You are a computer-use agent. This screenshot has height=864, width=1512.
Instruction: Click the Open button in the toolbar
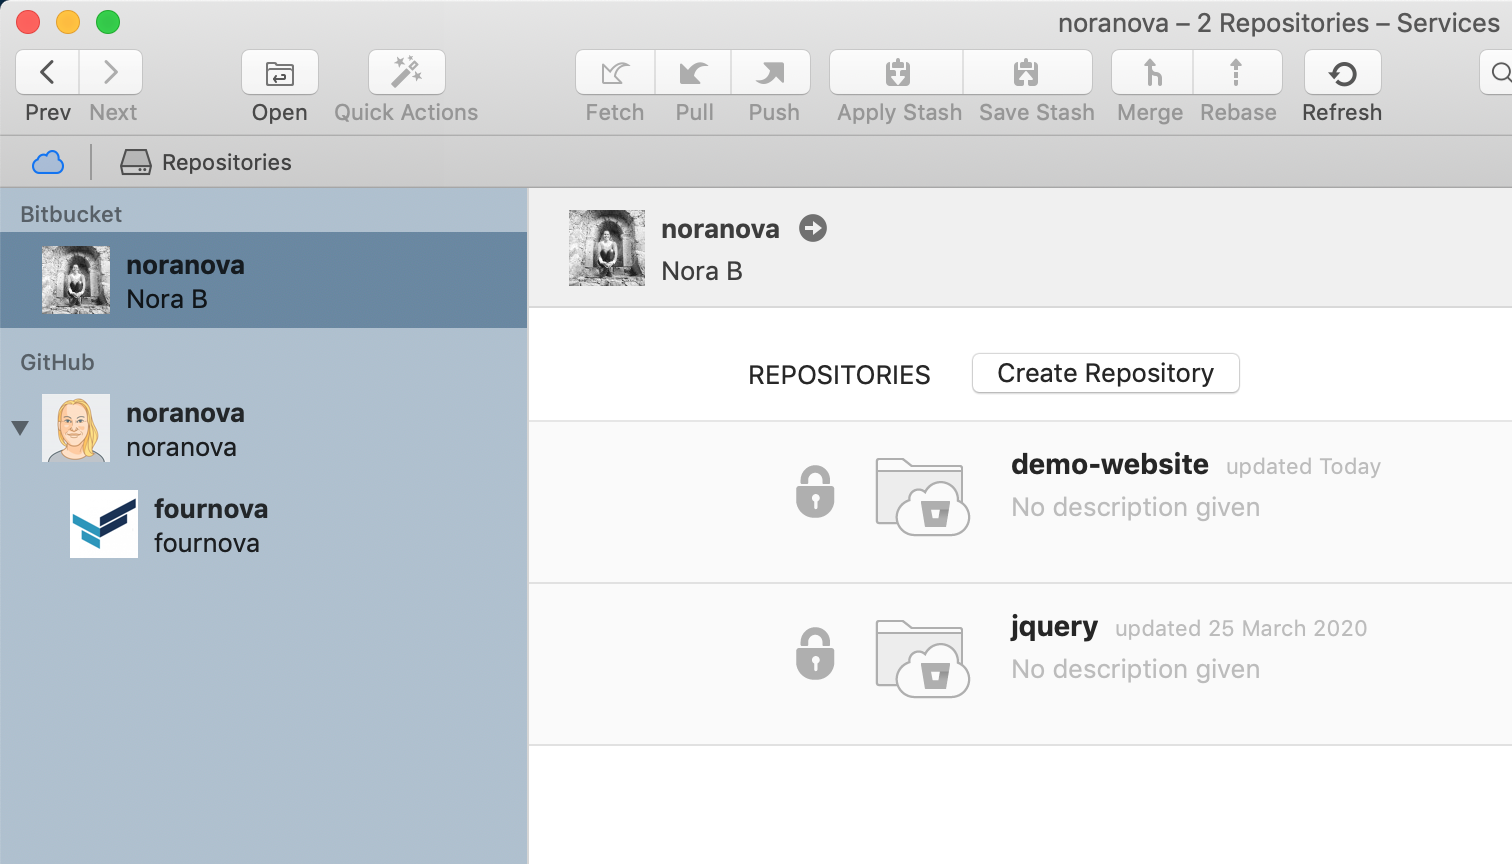click(x=279, y=72)
